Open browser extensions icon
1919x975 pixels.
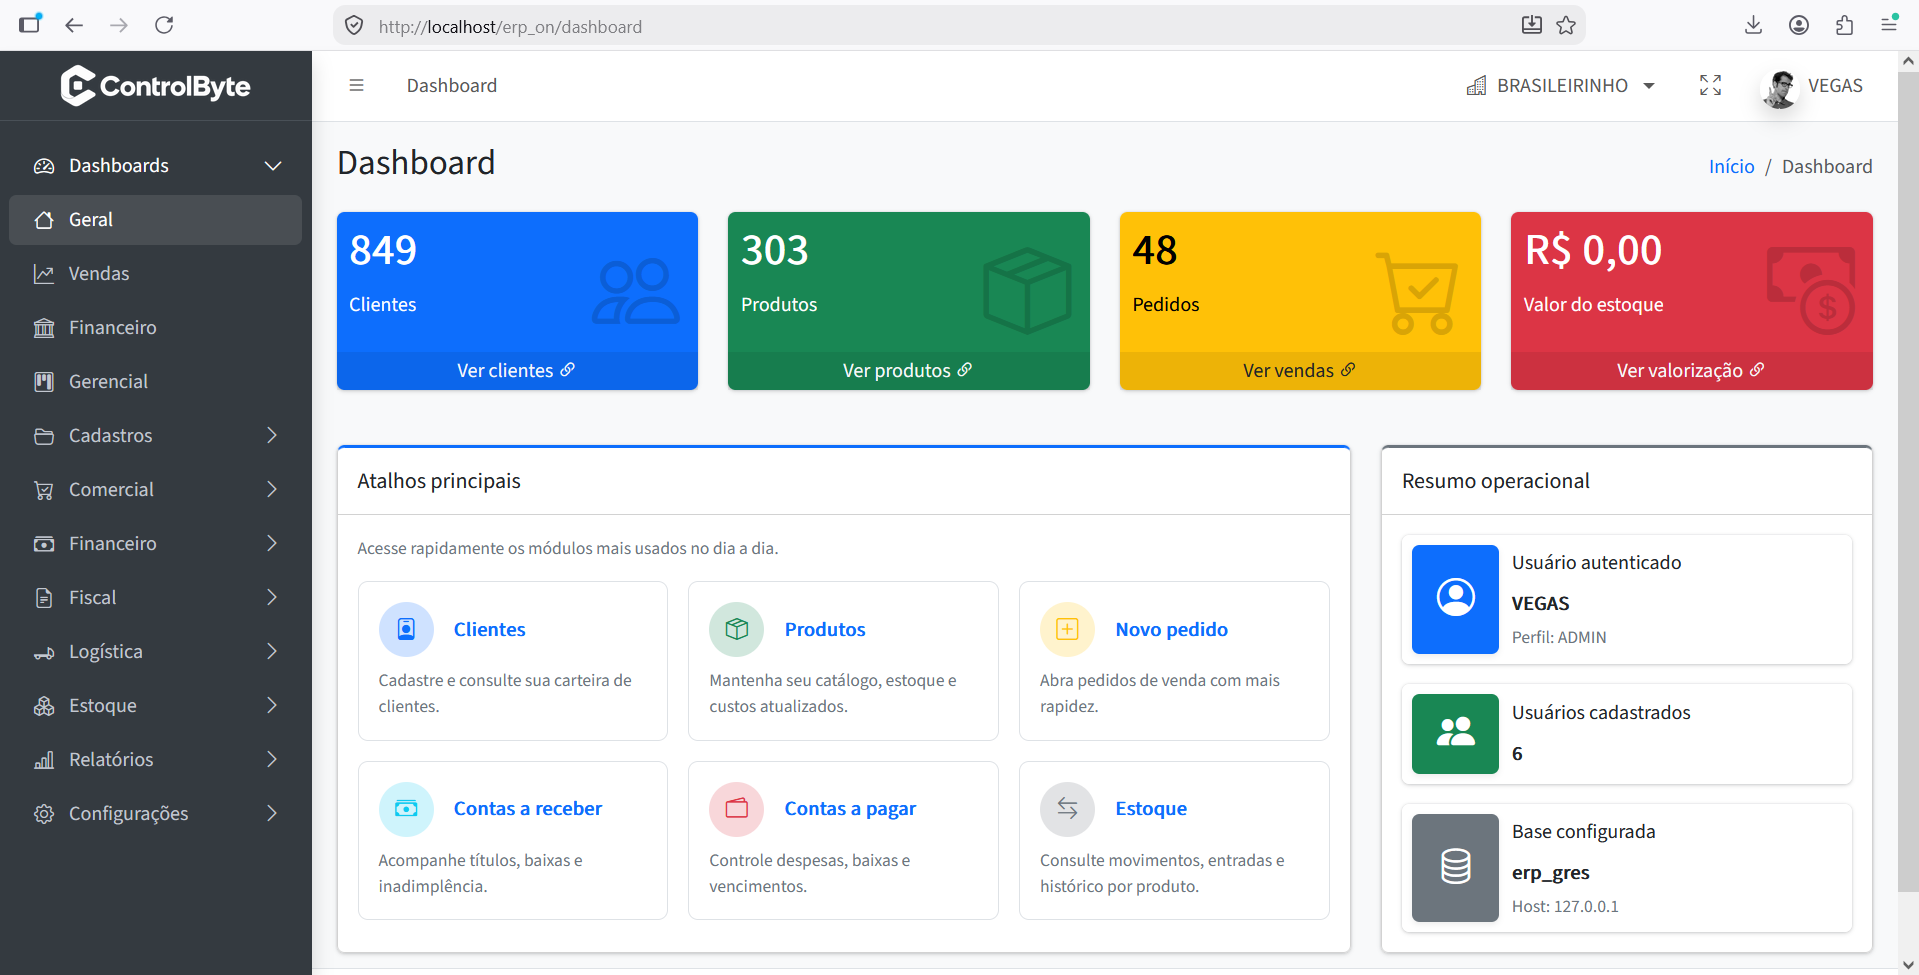(1844, 25)
